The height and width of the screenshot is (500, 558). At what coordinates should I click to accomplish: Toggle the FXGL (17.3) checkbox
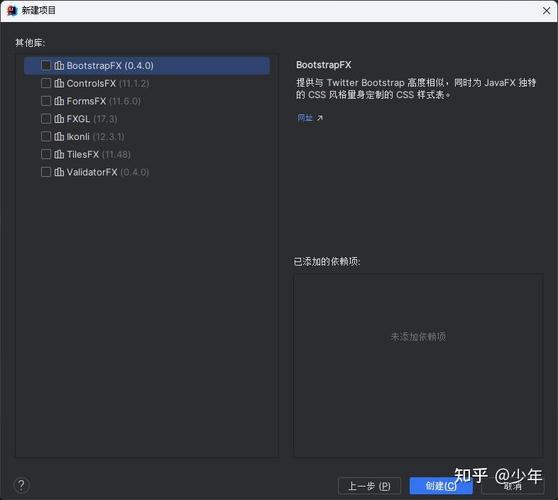pyautogui.click(x=46, y=119)
